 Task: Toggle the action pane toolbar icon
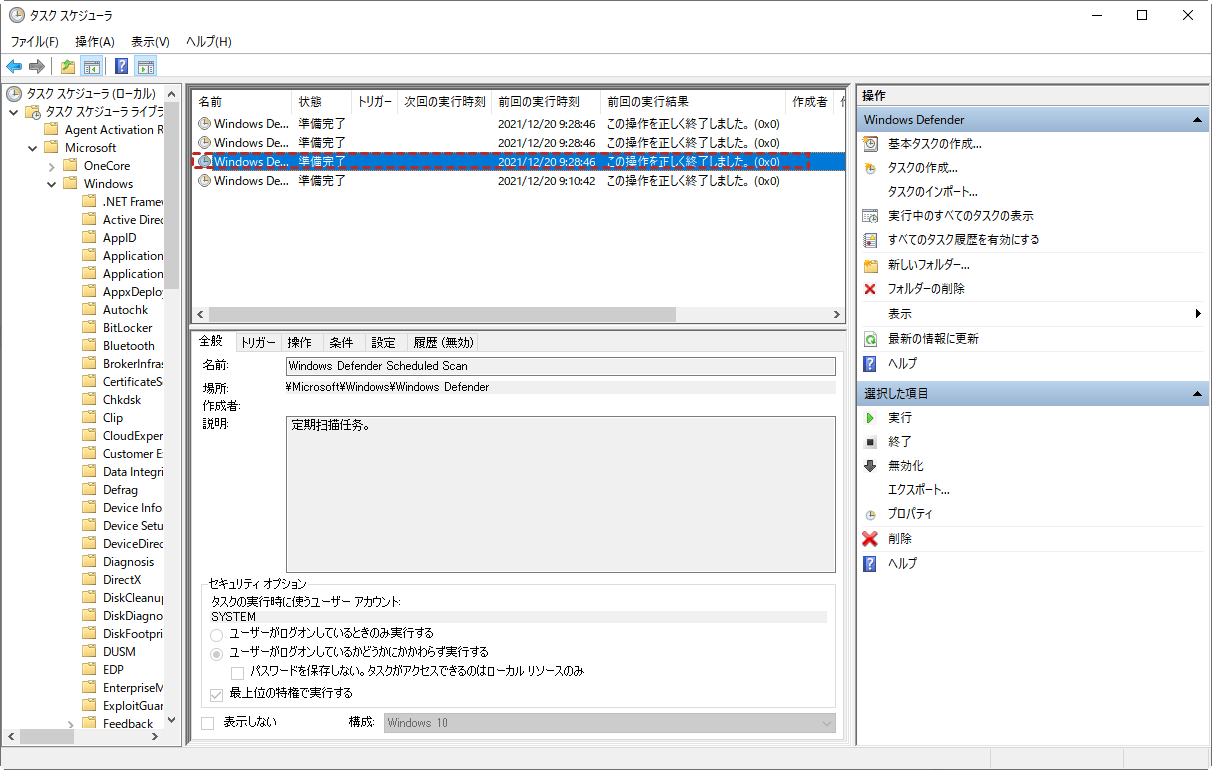146,67
